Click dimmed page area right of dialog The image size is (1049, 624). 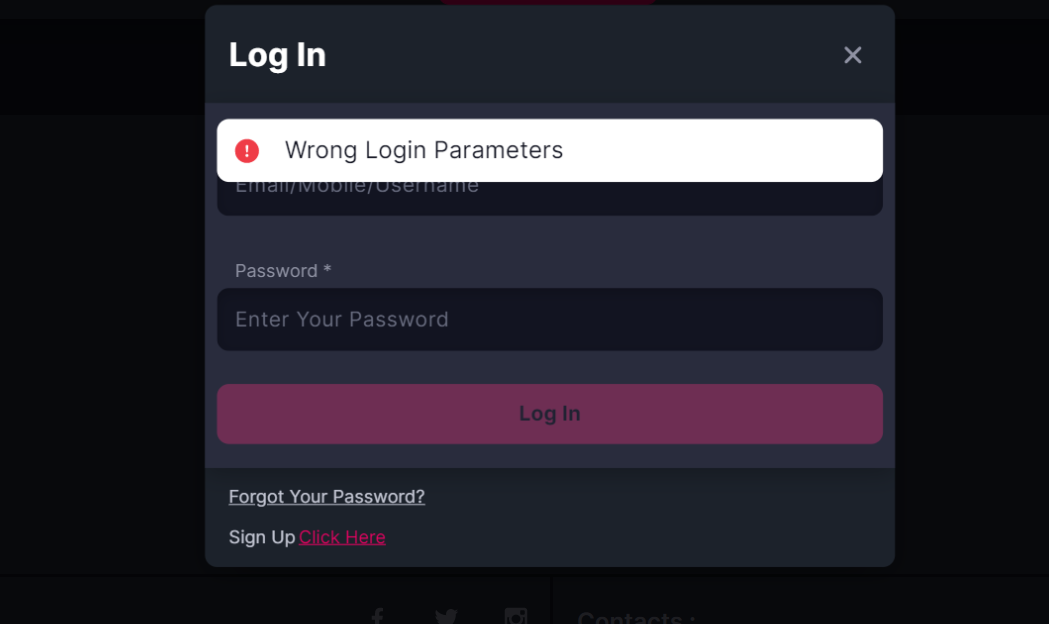point(971,334)
